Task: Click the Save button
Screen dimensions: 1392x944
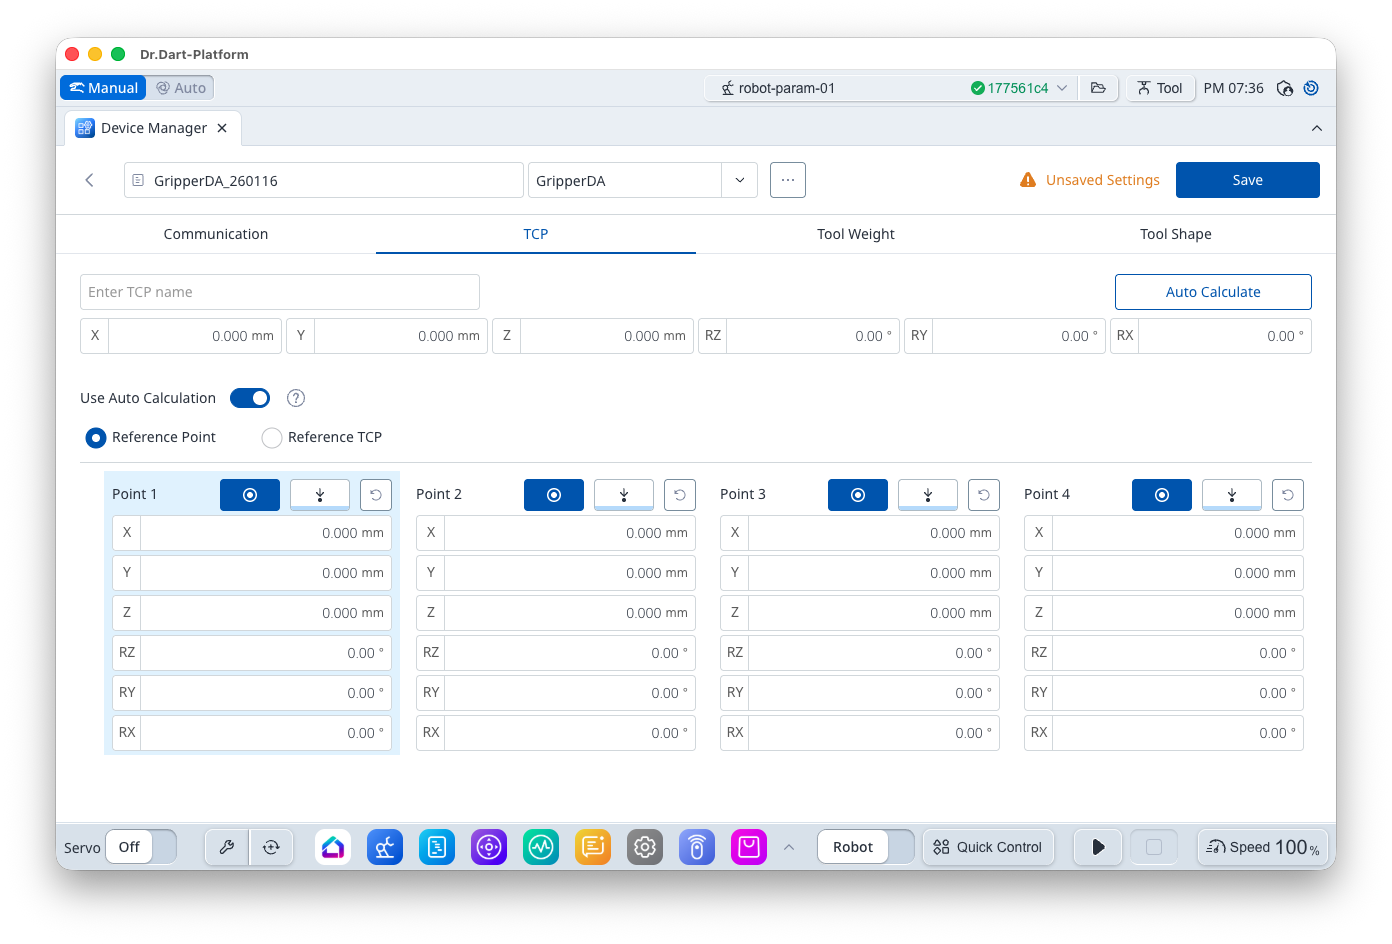Action: click(x=1248, y=180)
